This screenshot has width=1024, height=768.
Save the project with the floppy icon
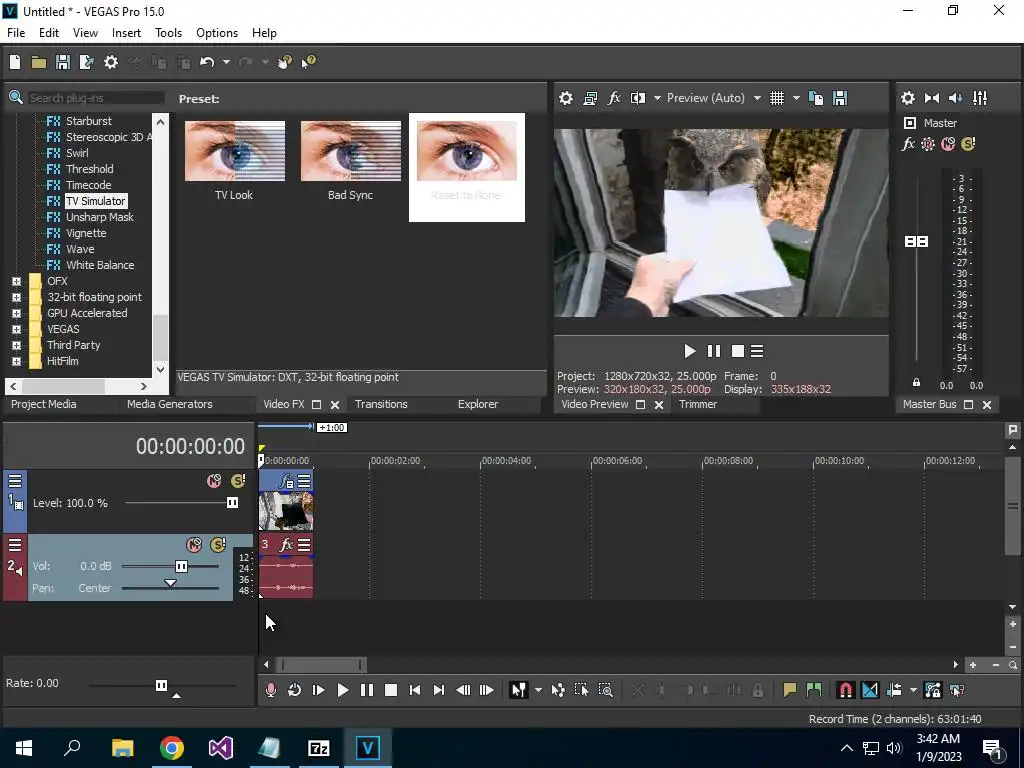pyautogui.click(x=63, y=62)
